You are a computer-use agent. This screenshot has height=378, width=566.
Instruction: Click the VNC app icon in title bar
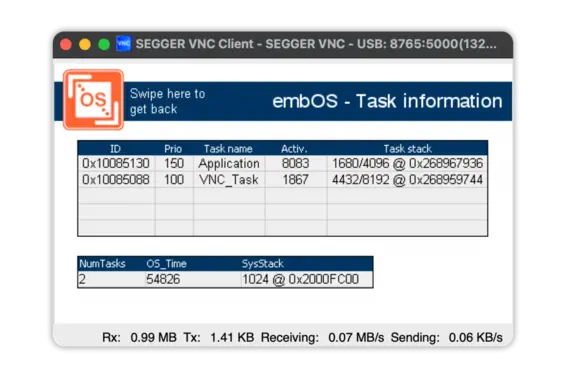point(123,44)
